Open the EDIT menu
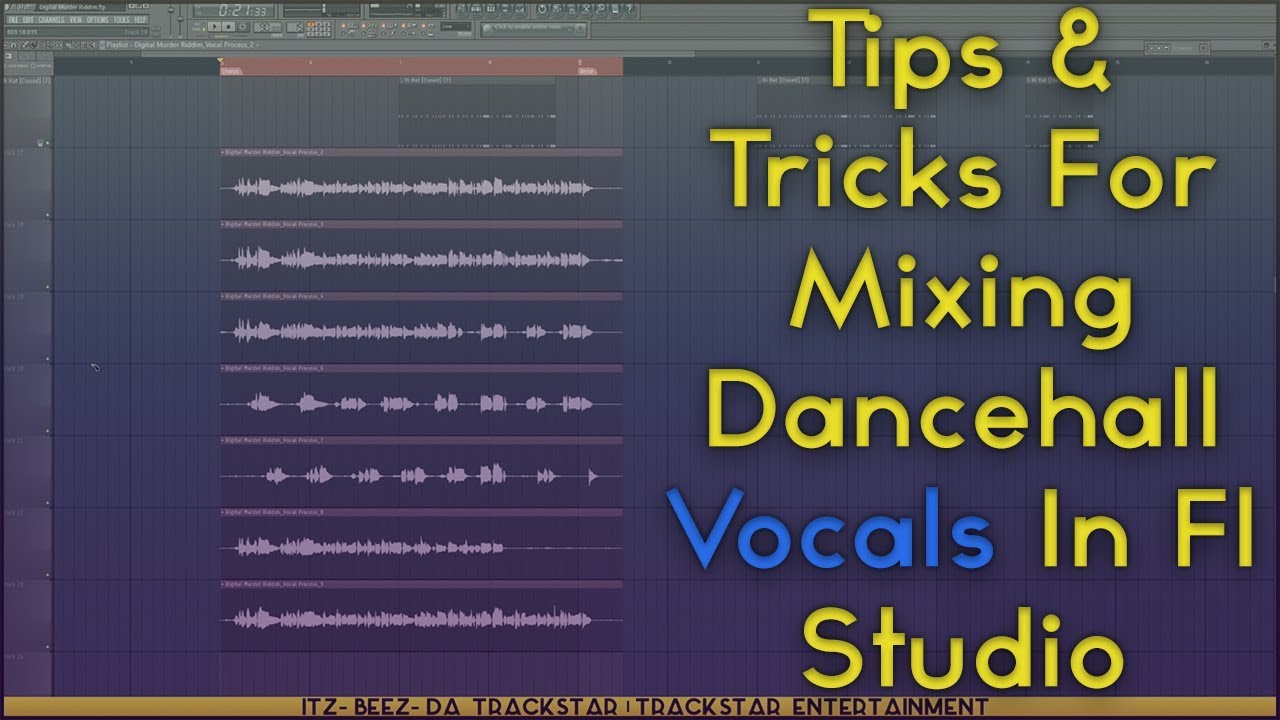 28,20
